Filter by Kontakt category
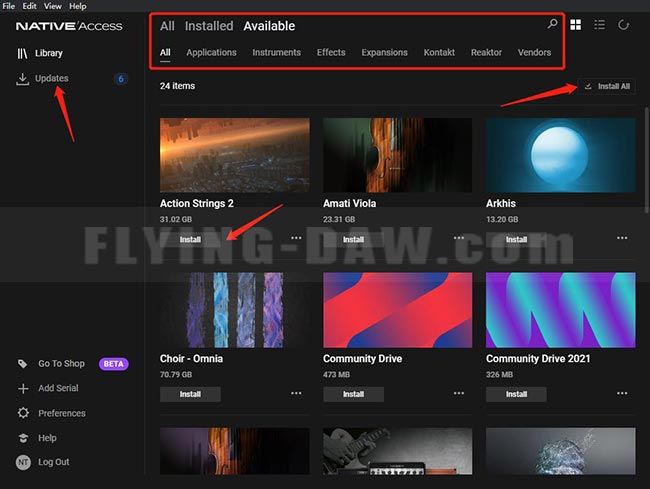Image resolution: width=650 pixels, height=489 pixels. point(439,53)
